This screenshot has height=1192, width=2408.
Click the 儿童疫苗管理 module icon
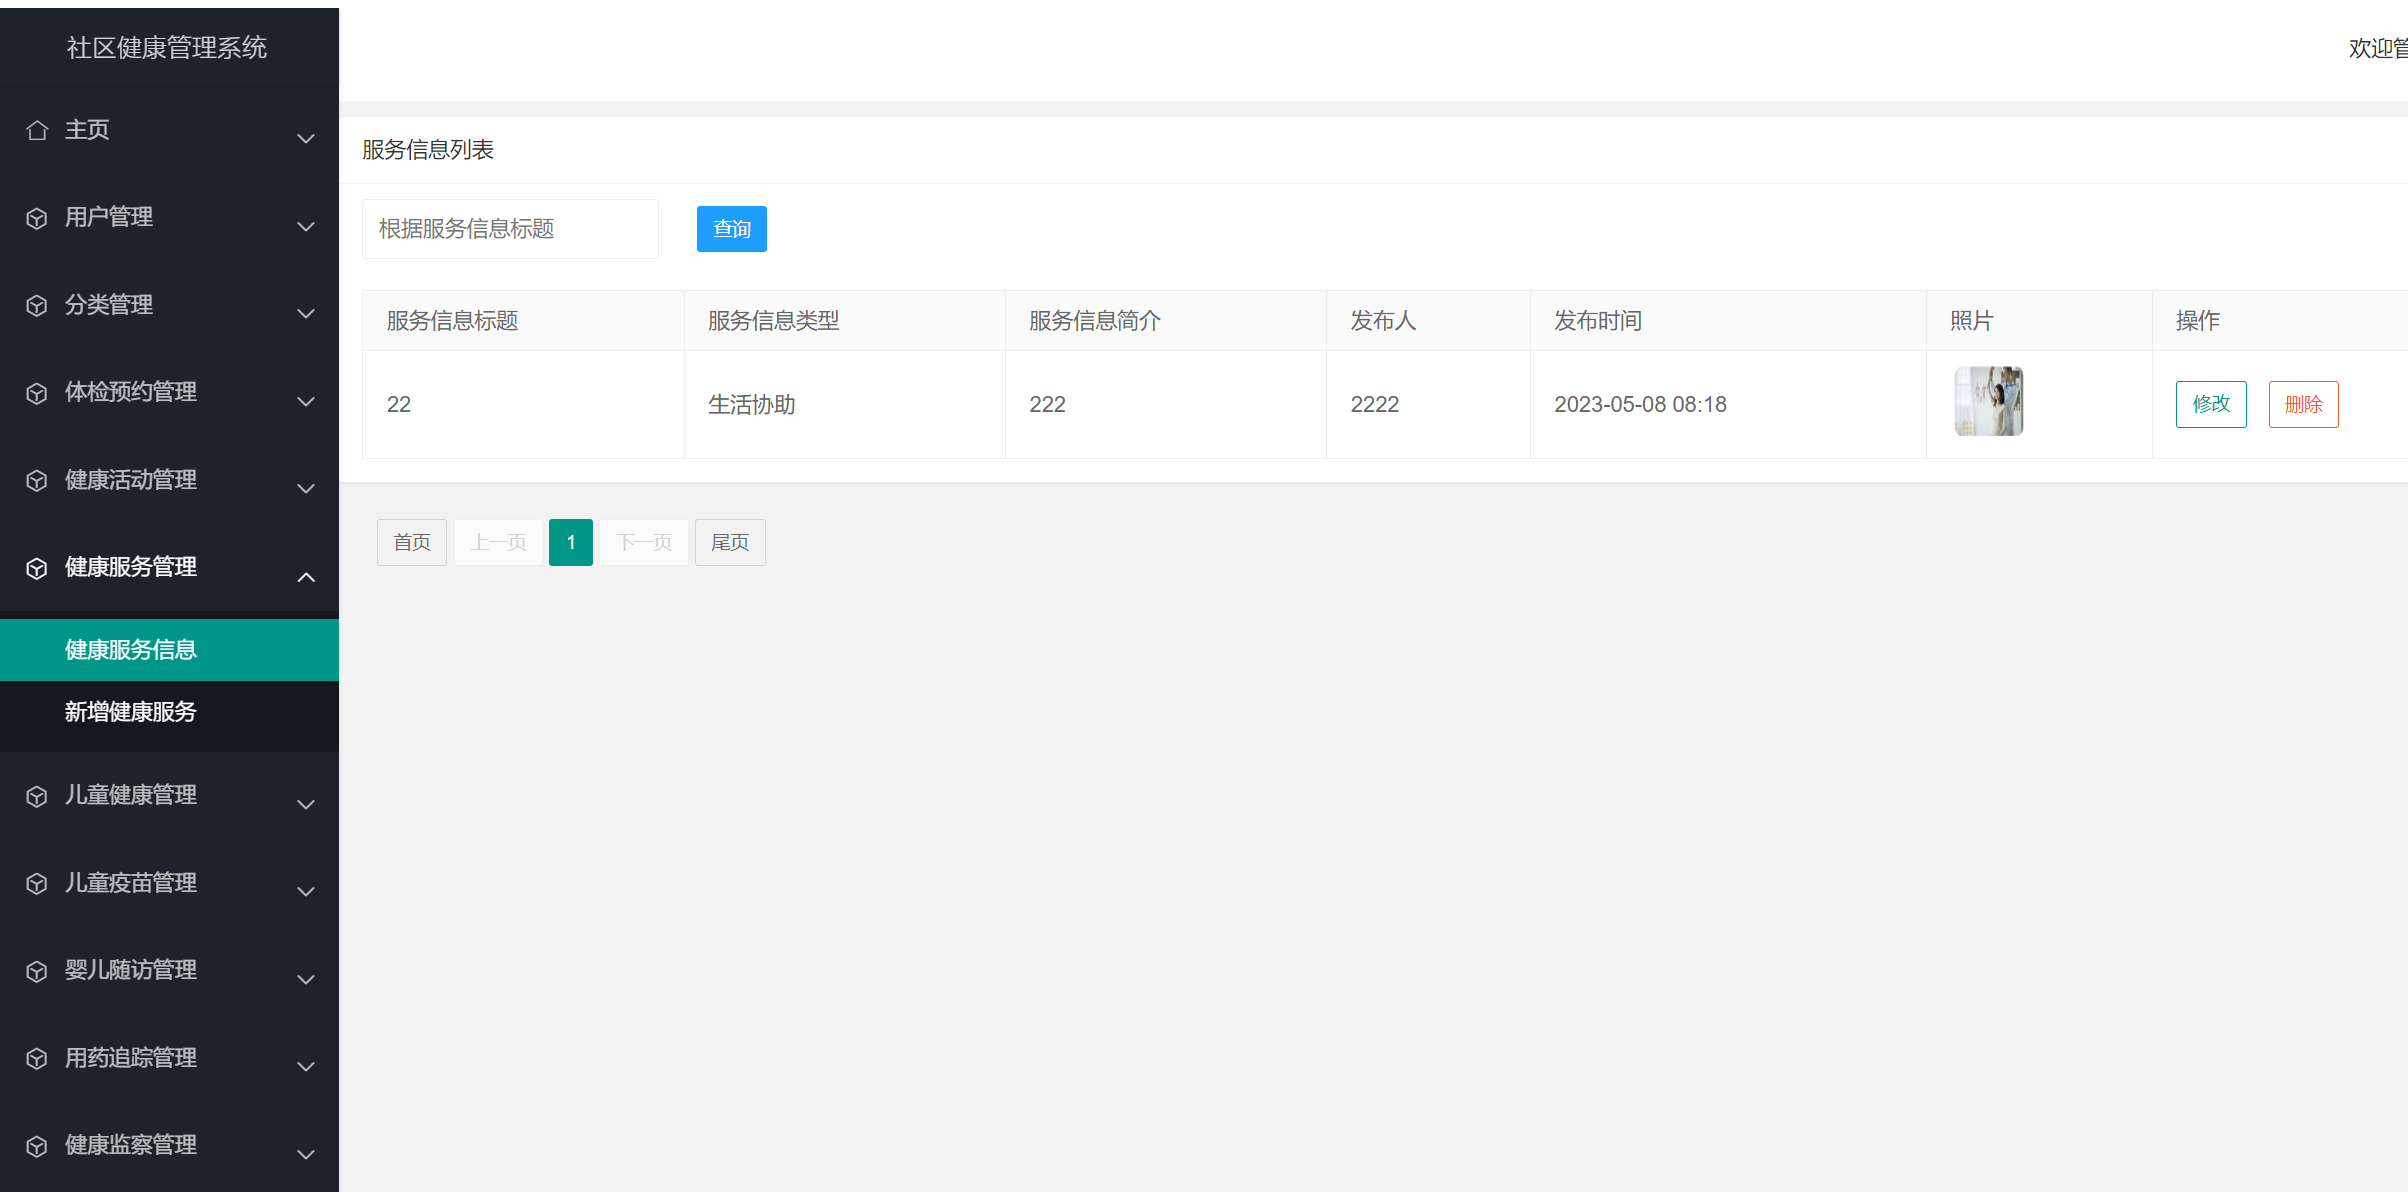[37, 882]
